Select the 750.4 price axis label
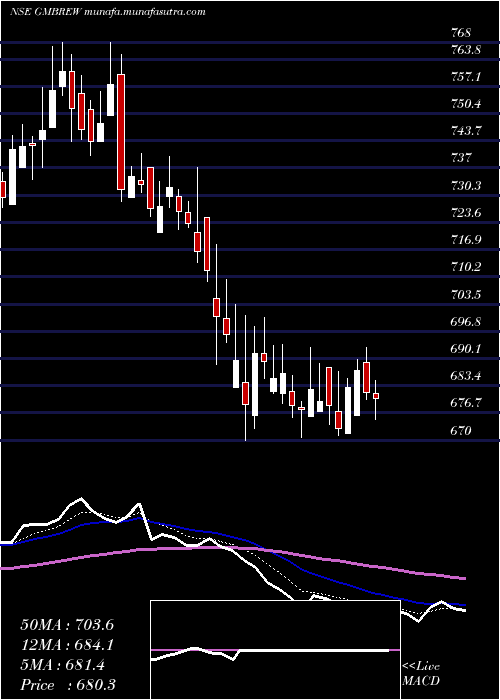500x700 pixels. tap(466, 104)
